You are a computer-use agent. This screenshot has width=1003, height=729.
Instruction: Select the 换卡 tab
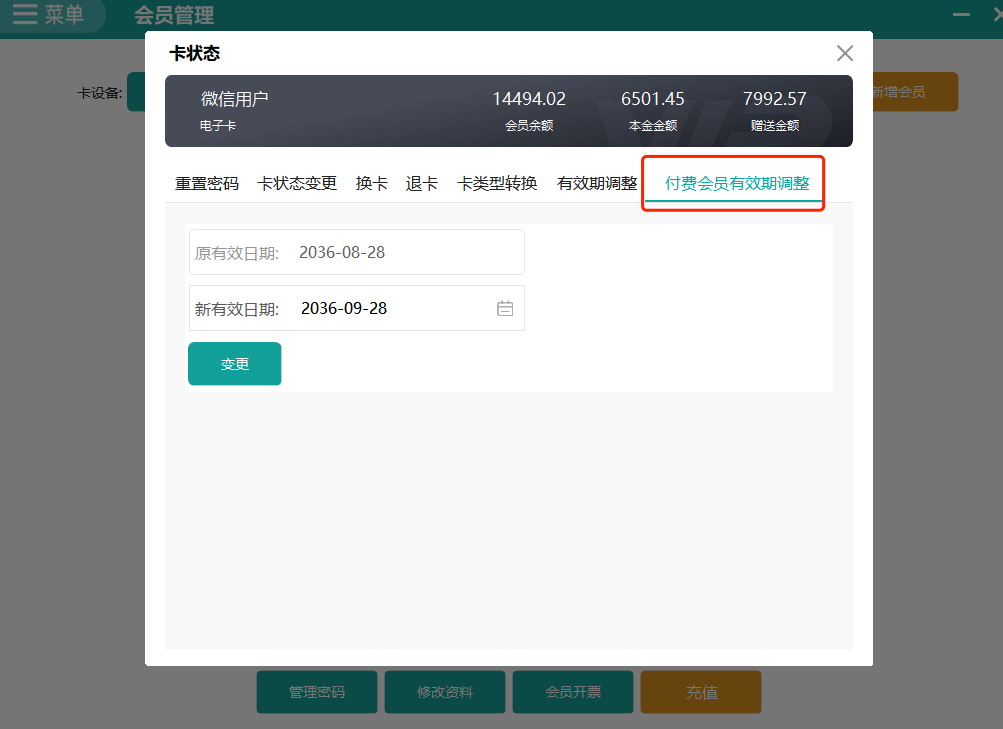click(x=370, y=183)
